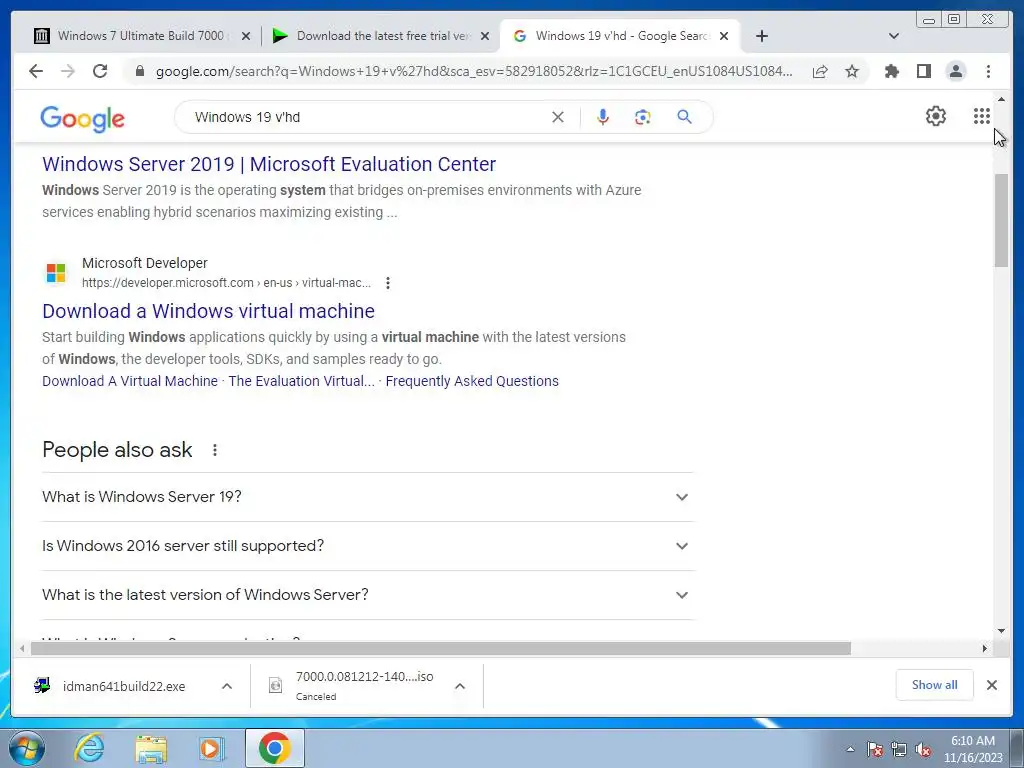Search by image with Google Lens icon
Viewport: 1024px width, 768px height.
coord(643,117)
